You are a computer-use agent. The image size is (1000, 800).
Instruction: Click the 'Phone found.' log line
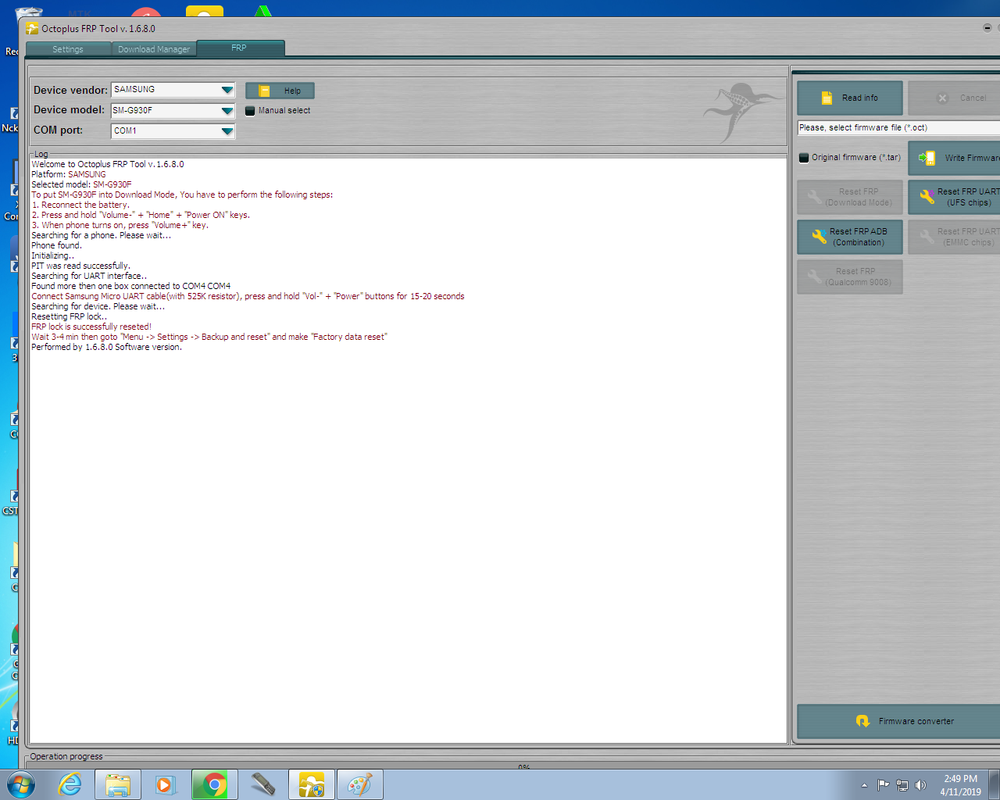click(56, 245)
